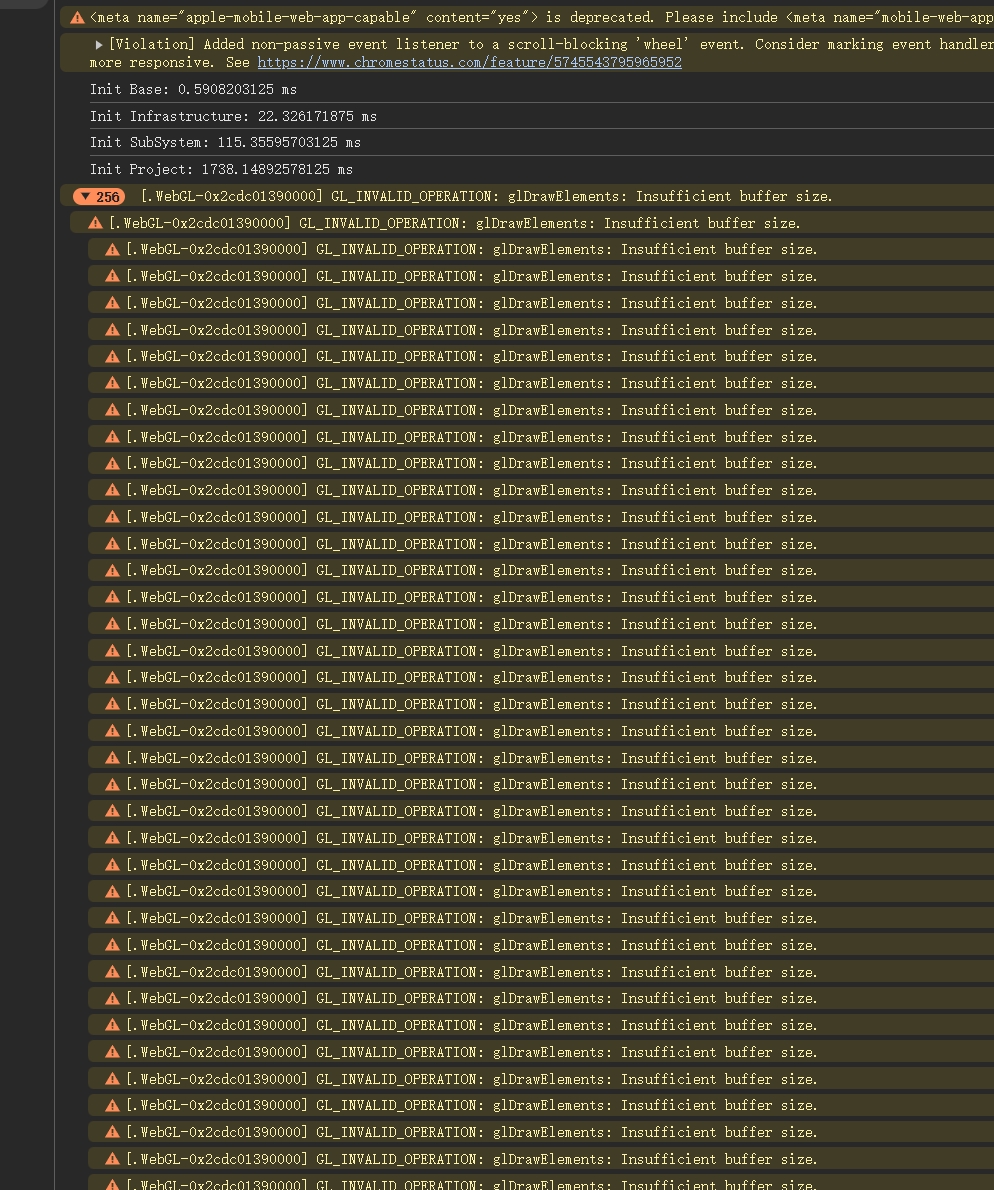Click the warning icon beside the meta deprecation message
The image size is (994, 1190).
pos(77,18)
